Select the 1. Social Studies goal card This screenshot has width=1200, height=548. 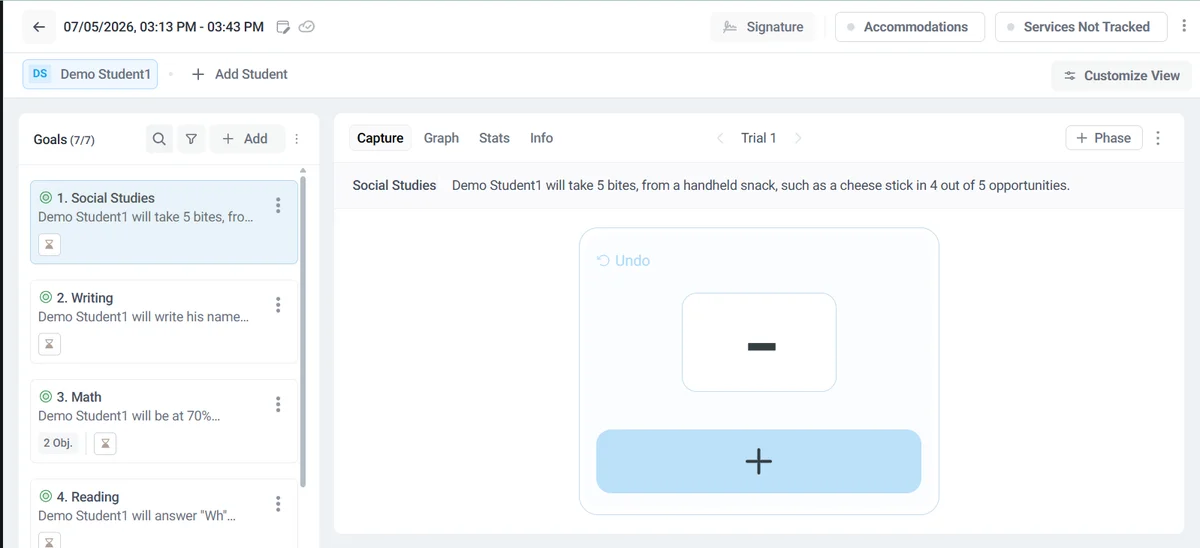coord(164,222)
